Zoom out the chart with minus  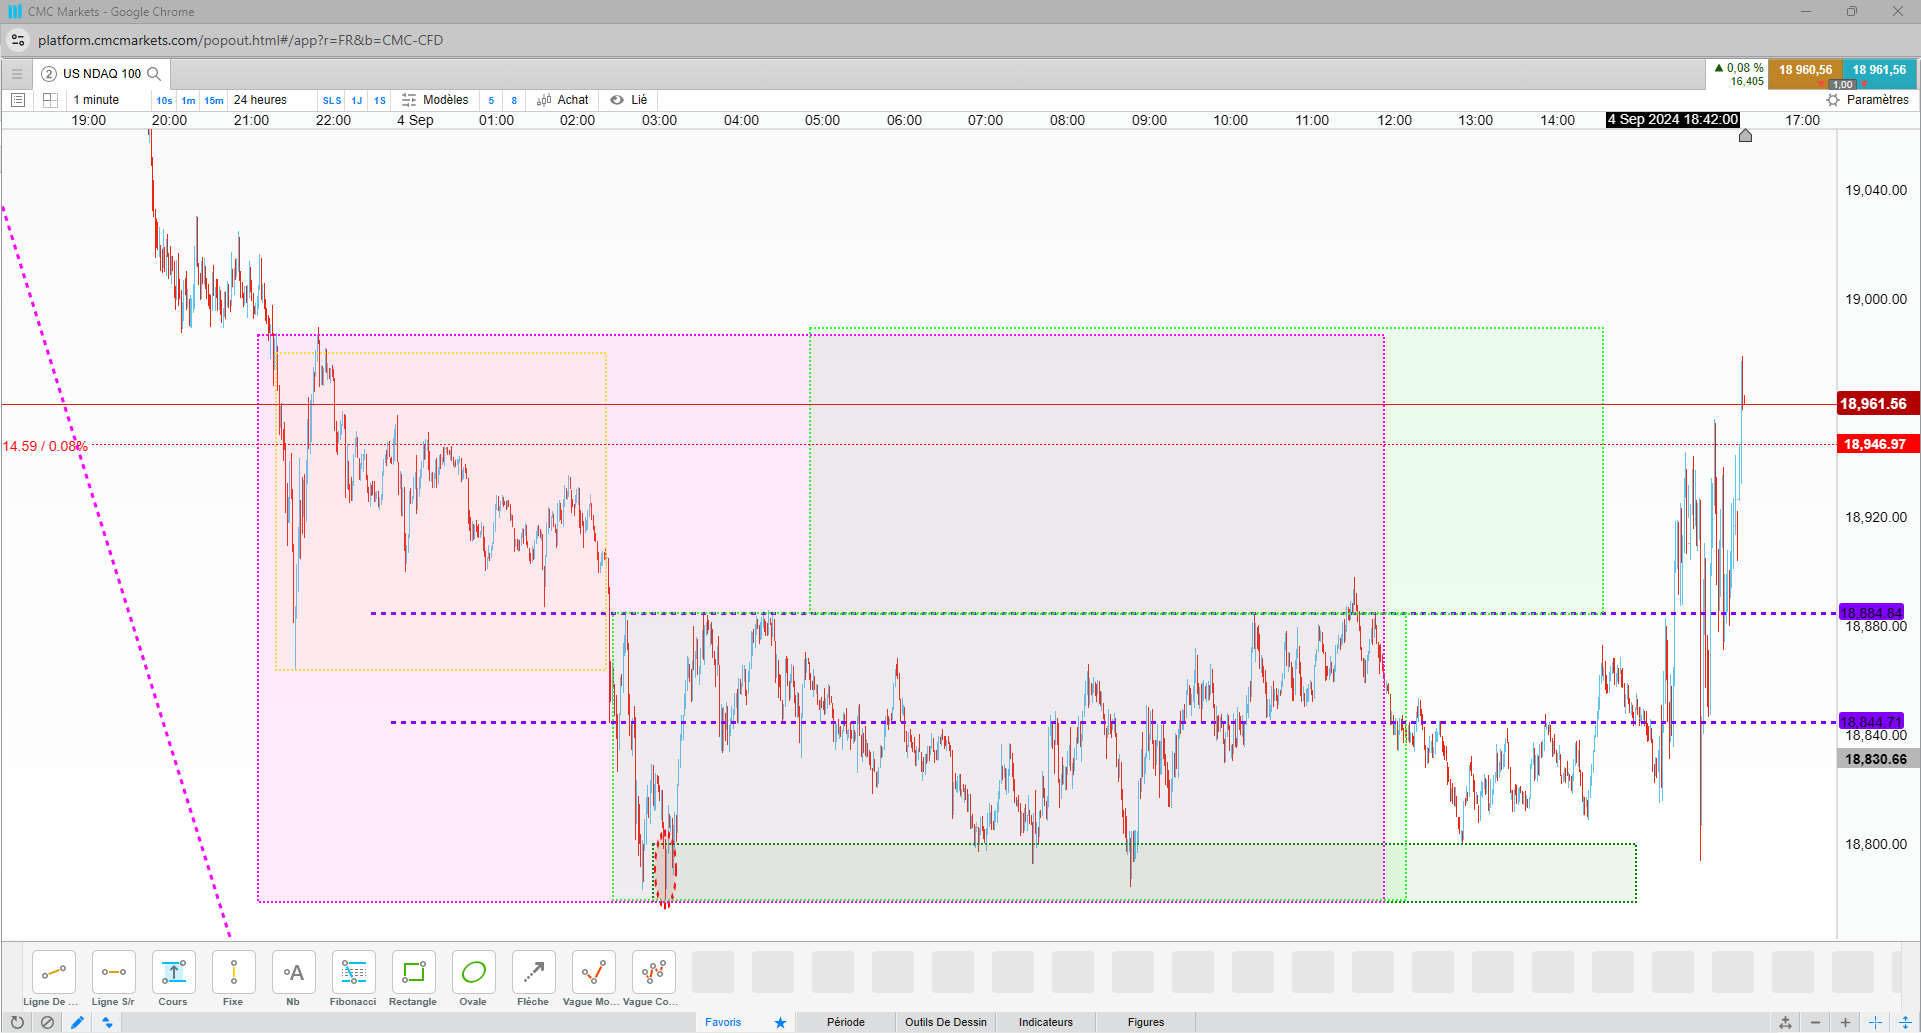pyautogui.click(x=1815, y=1022)
